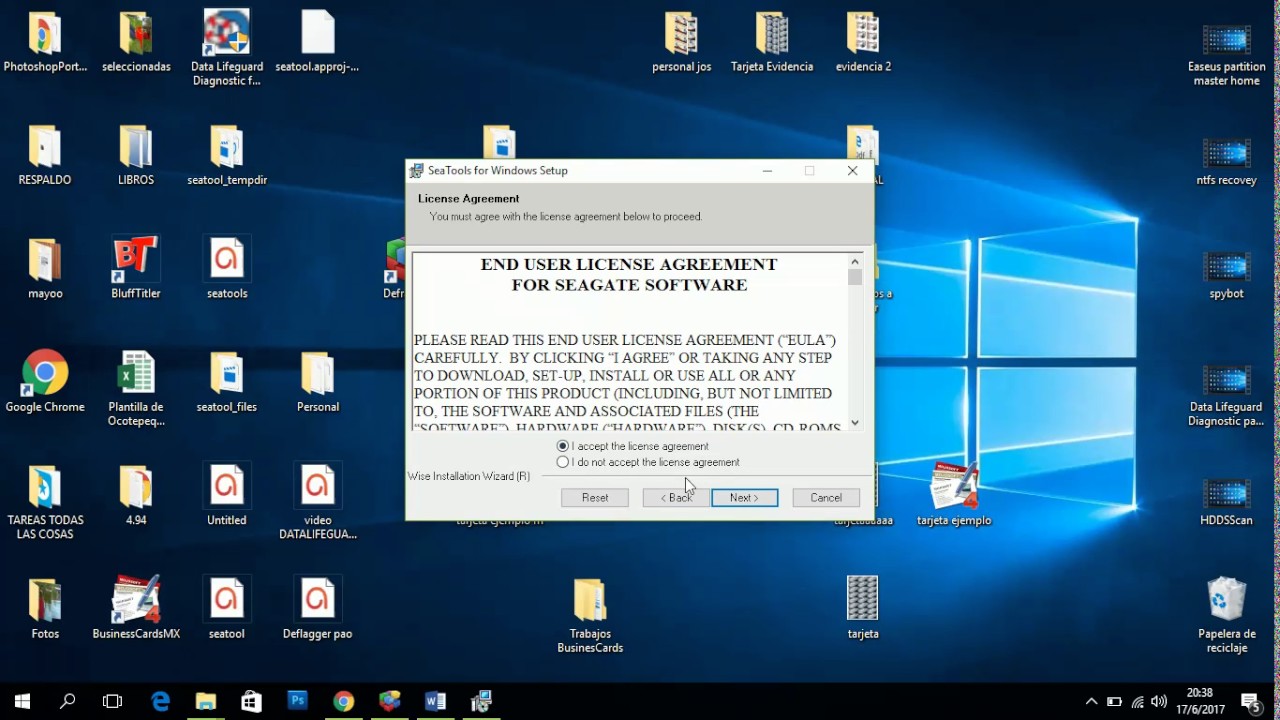This screenshot has width=1280, height=720.
Task: Open the Action Center notifications icon
Action: click(x=1250, y=701)
